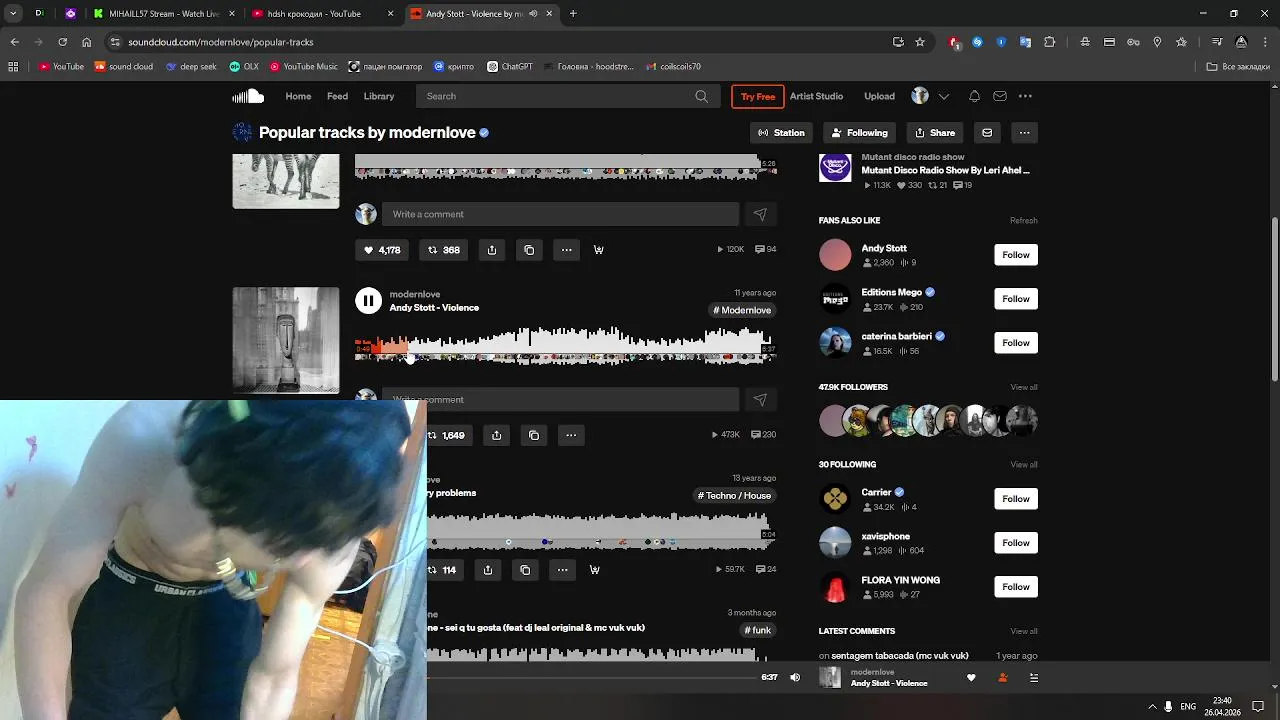Repost the Techno / House track with 114 reposts
This screenshot has width=1280, height=720.
(444, 570)
